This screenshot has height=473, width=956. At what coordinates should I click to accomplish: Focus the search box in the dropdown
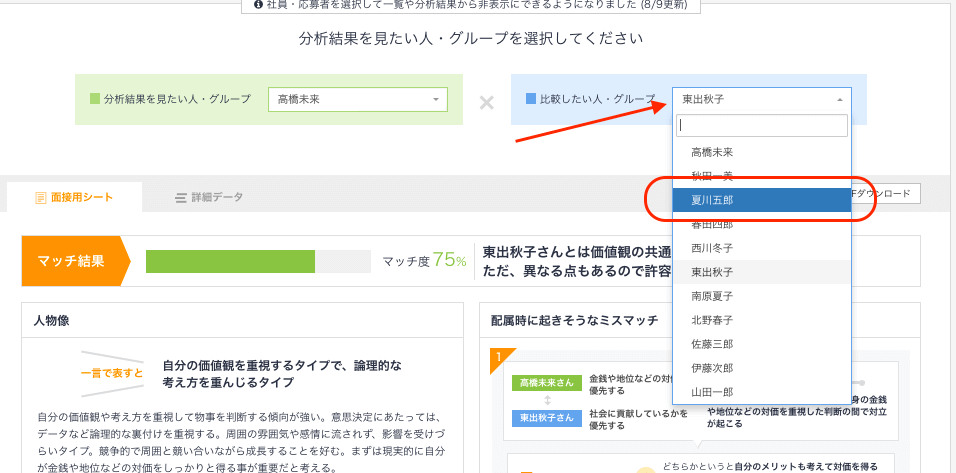point(761,126)
